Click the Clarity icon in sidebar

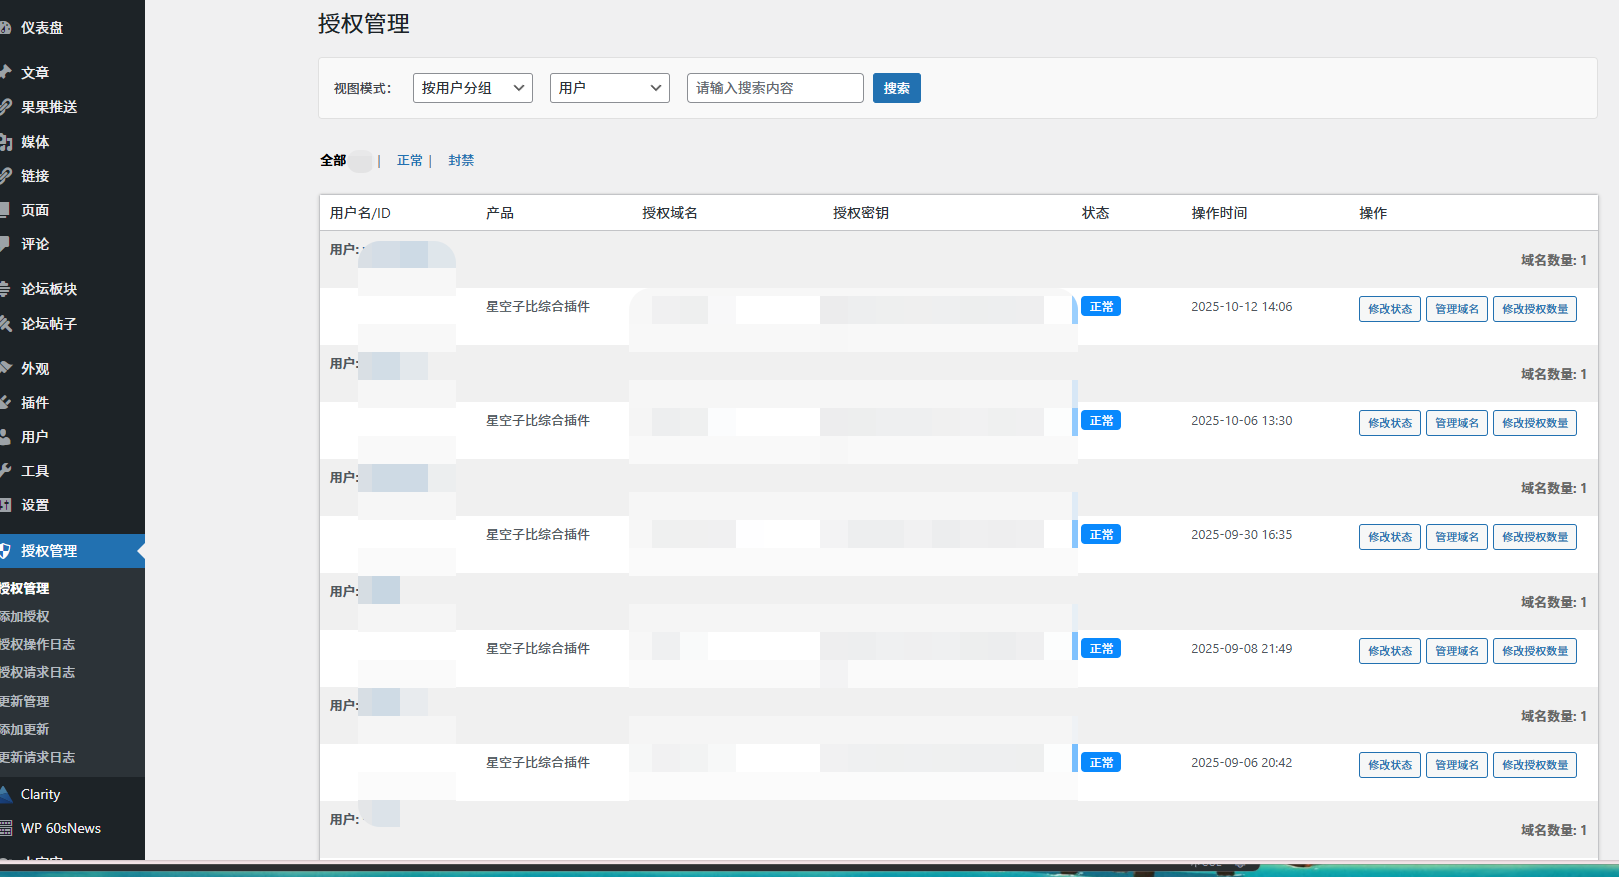(6, 794)
